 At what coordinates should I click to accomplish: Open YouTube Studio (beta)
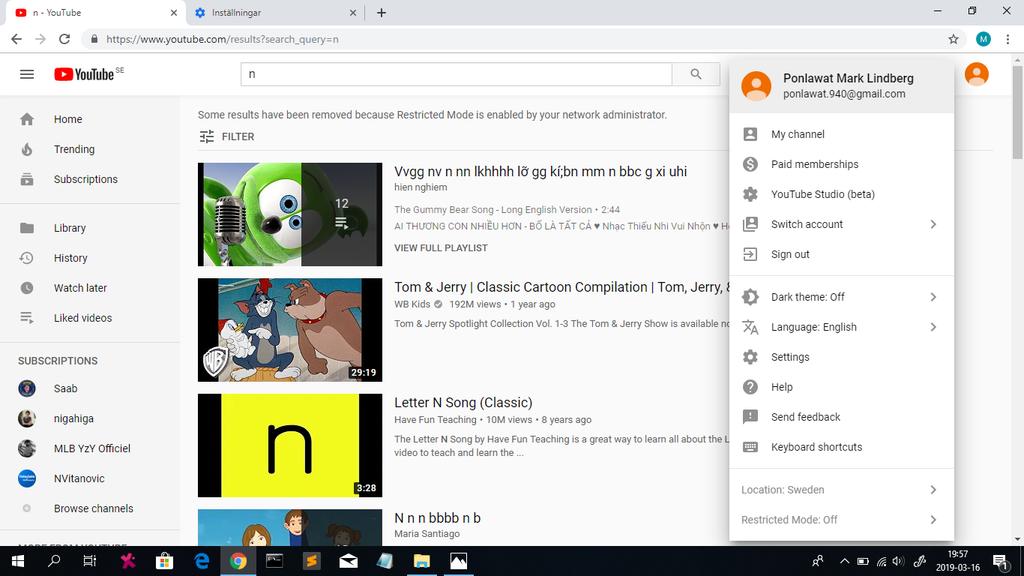[x=841, y=194]
